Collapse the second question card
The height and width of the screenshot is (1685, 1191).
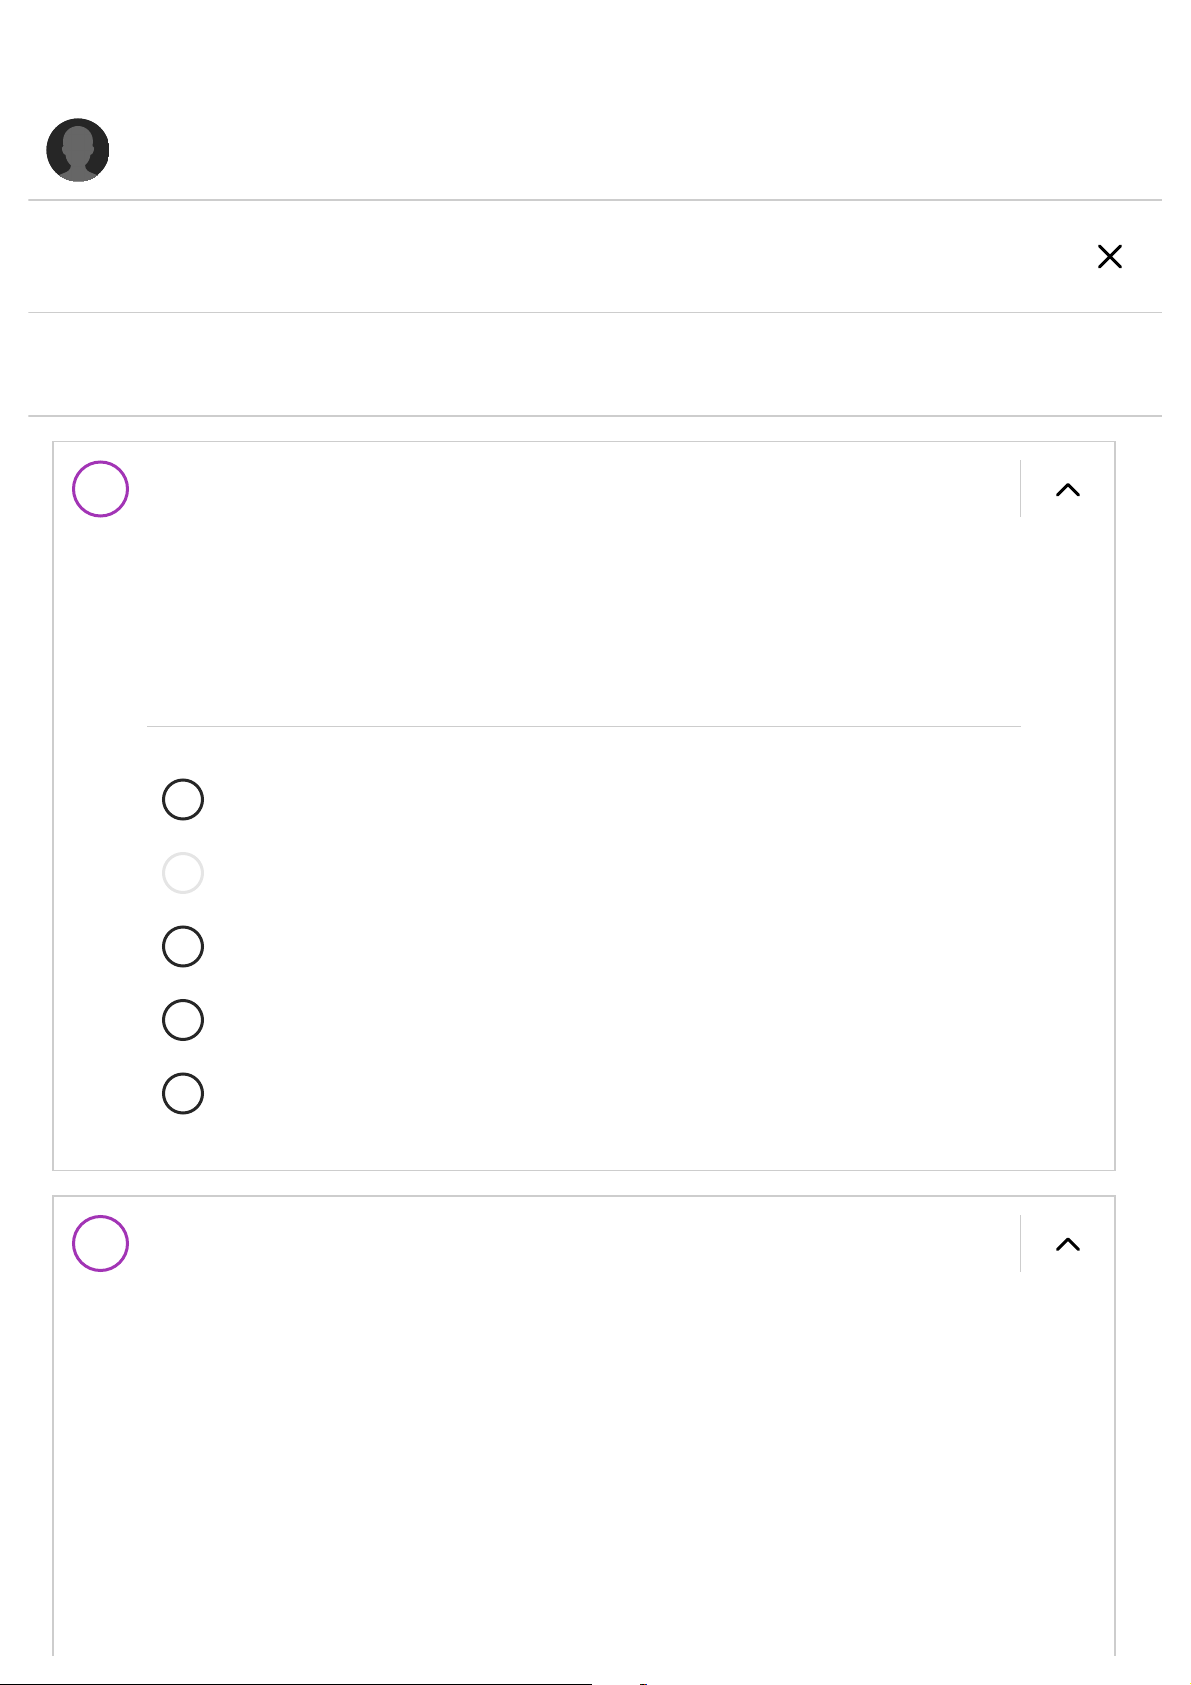coord(1067,1244)
